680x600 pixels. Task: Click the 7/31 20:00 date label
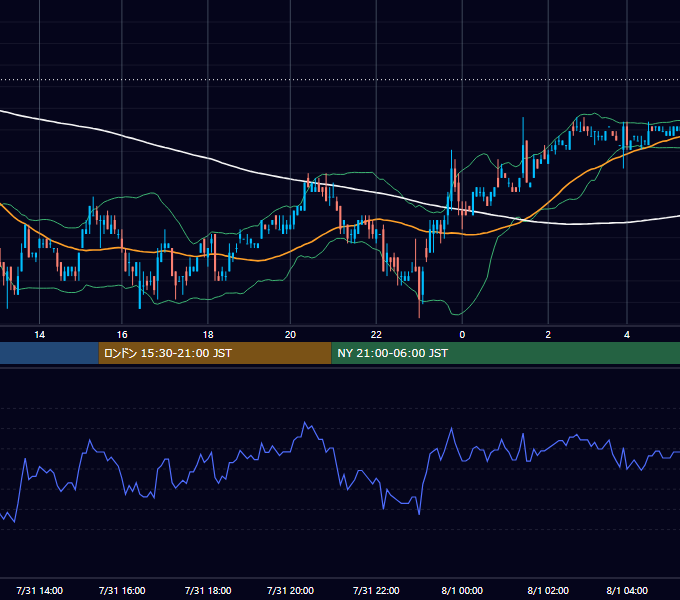coord(290,590)
